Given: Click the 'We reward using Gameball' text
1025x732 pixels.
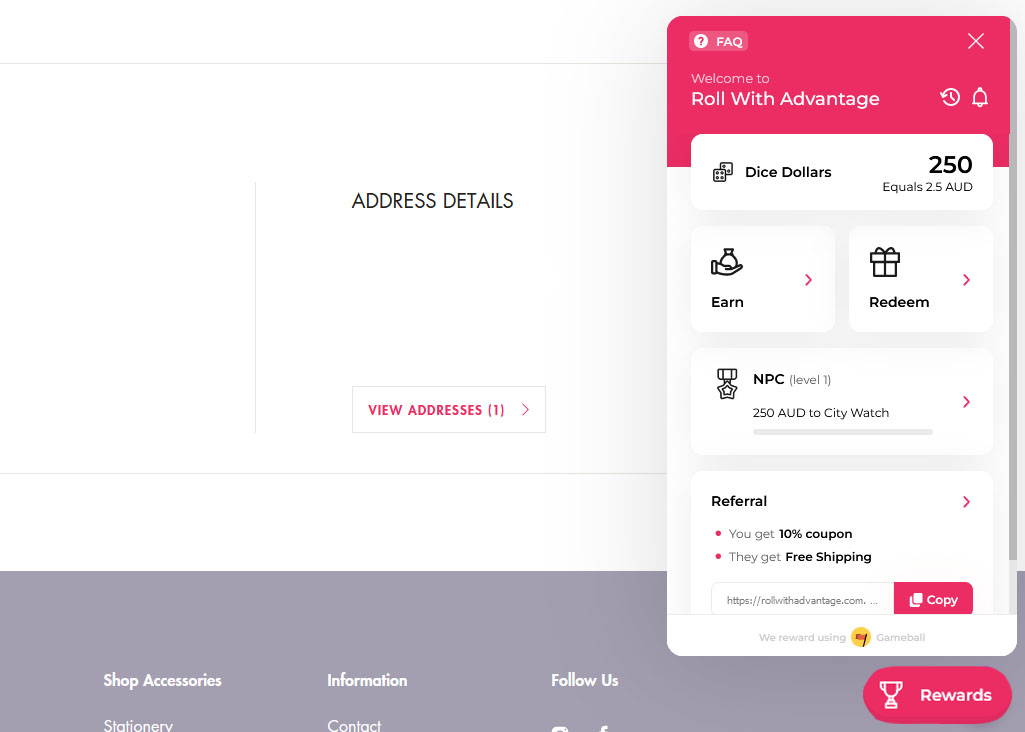Looking at the screenshot, I should [842, 637].
